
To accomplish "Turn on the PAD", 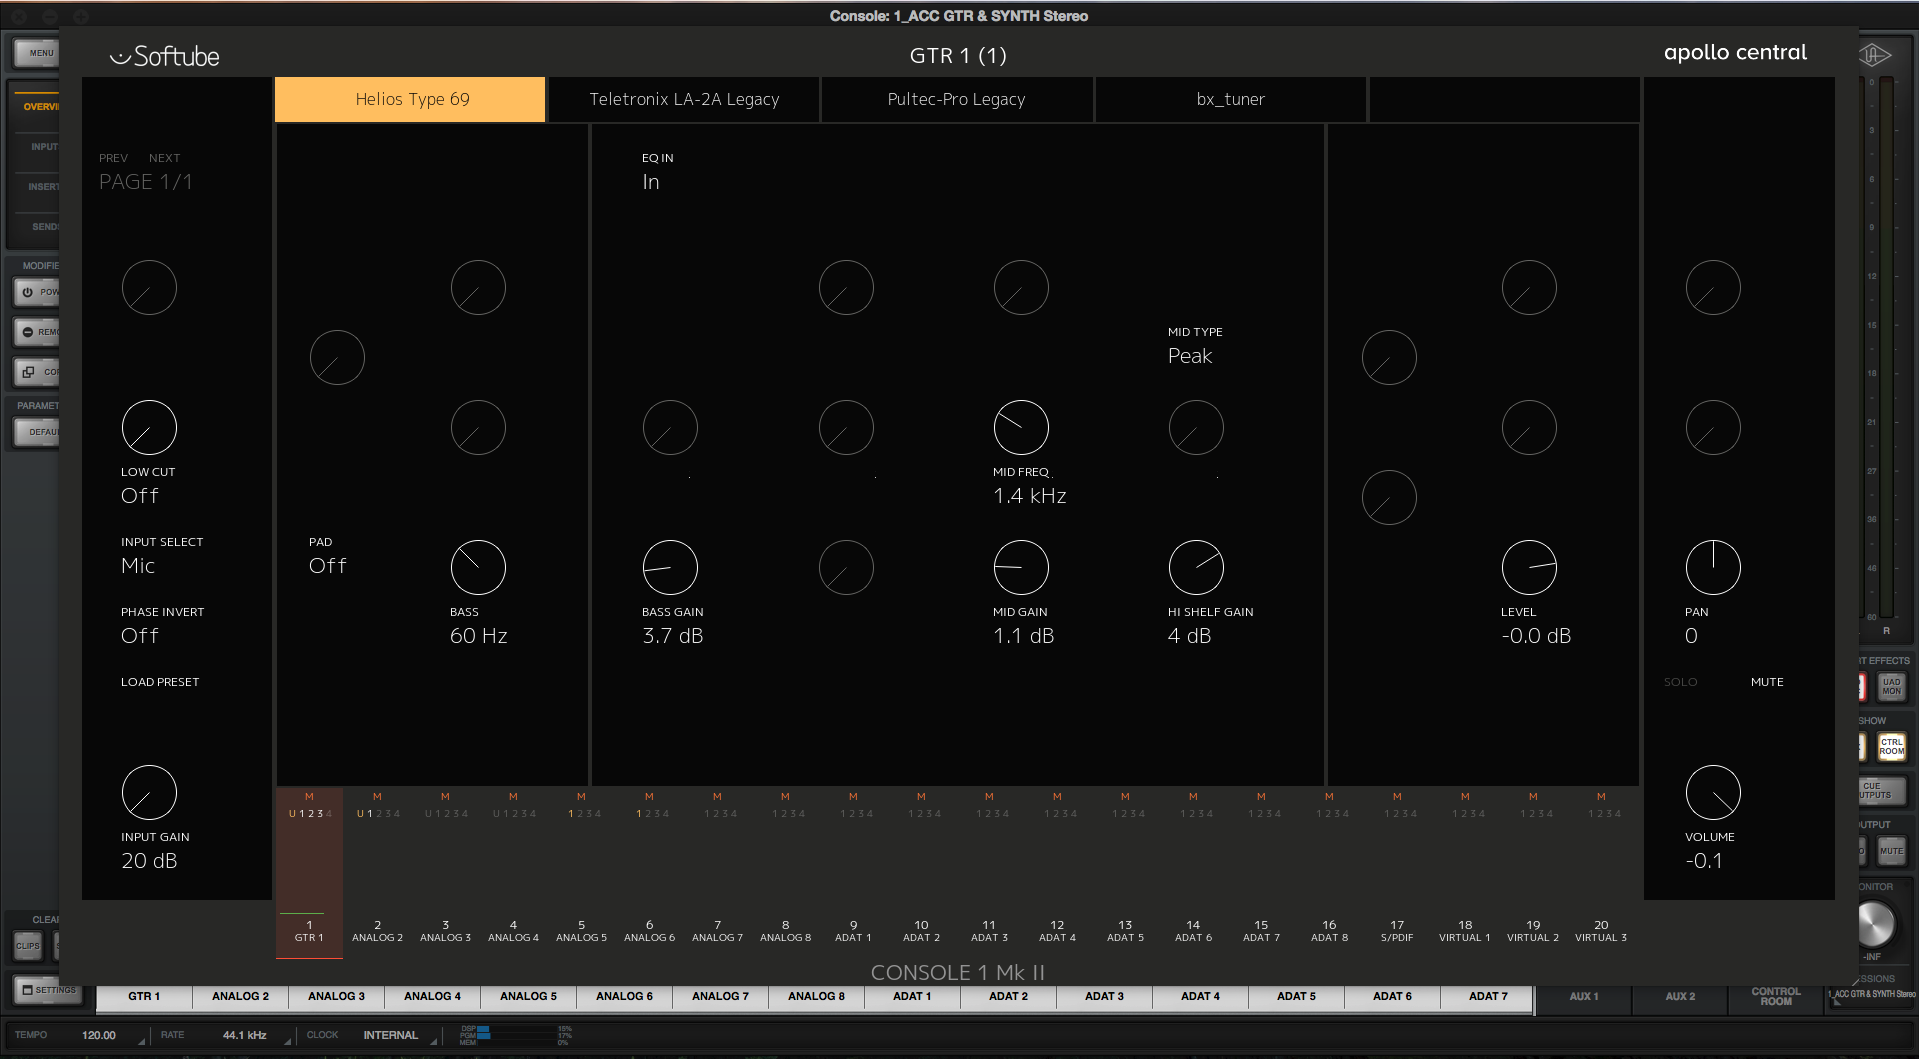I will click(328, 565).
